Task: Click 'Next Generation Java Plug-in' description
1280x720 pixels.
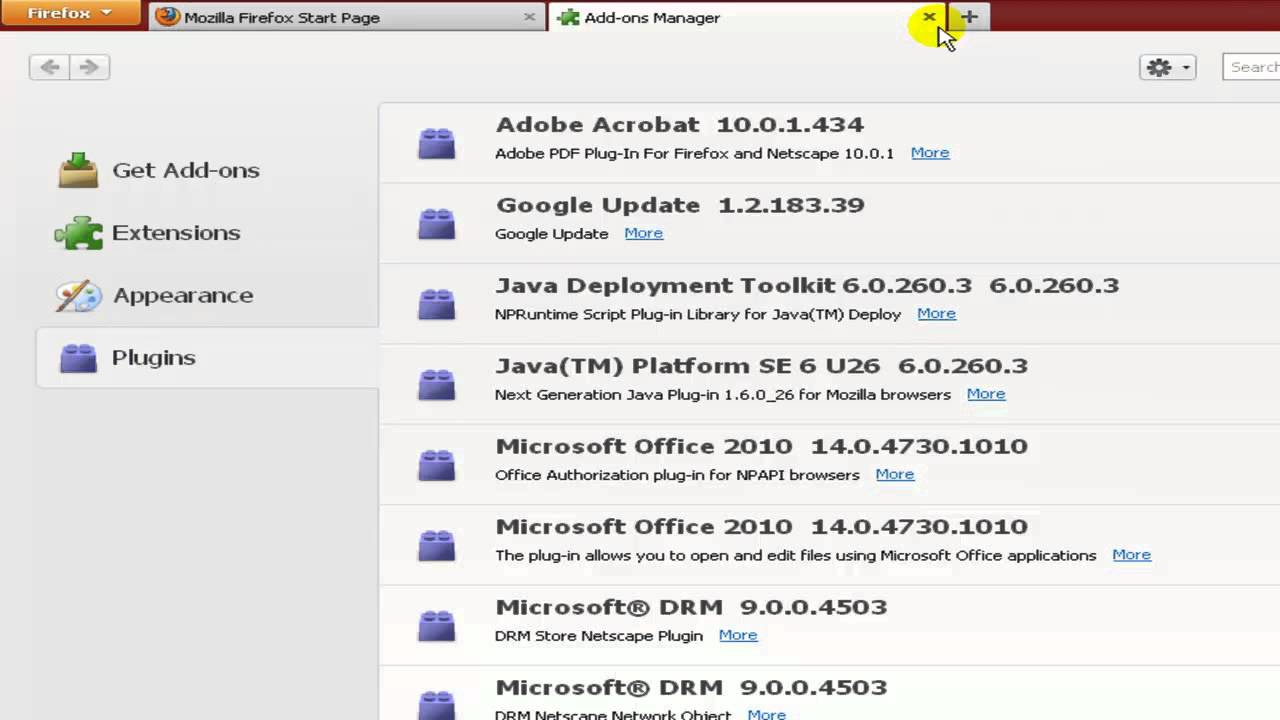Action: pyautogui.click(x=723, y=394)
